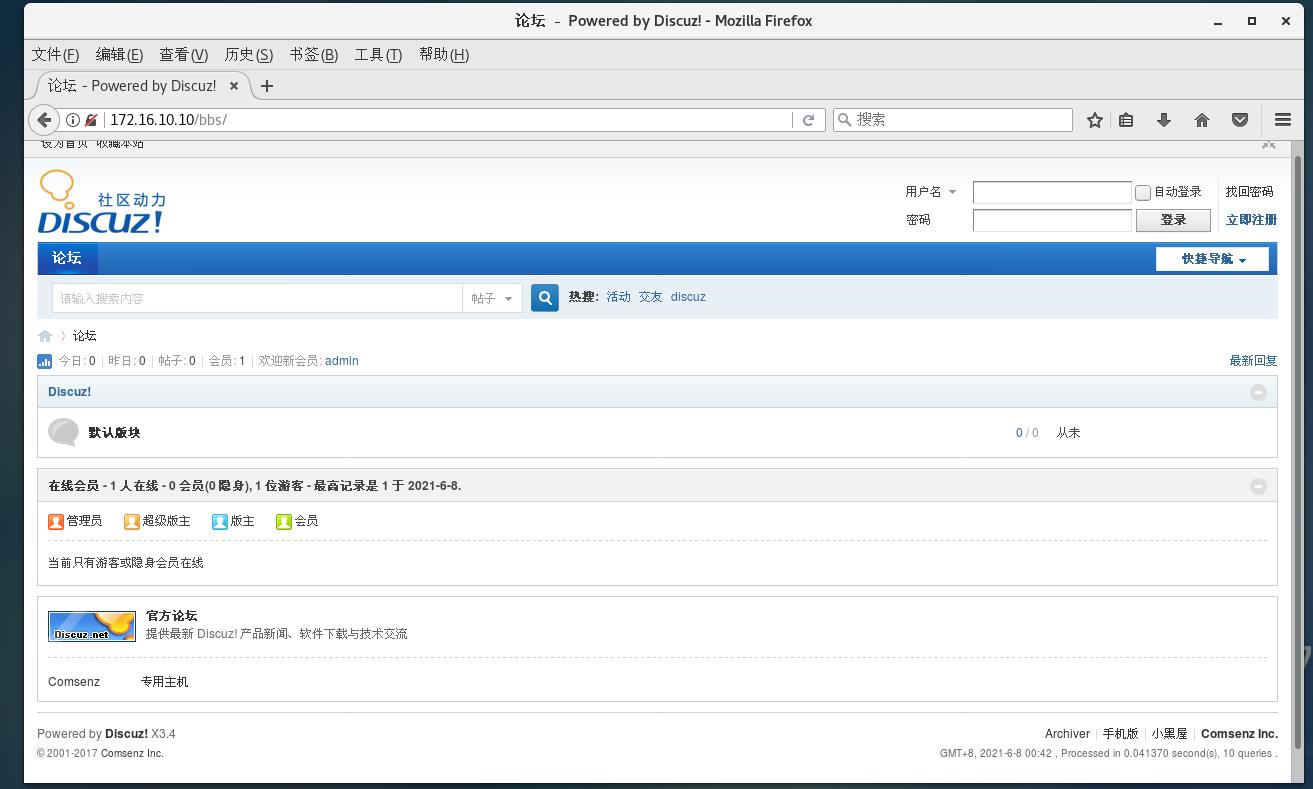Open a new tab with plus button
This screenshot has width=1313, height=789.
pos(266,86)
